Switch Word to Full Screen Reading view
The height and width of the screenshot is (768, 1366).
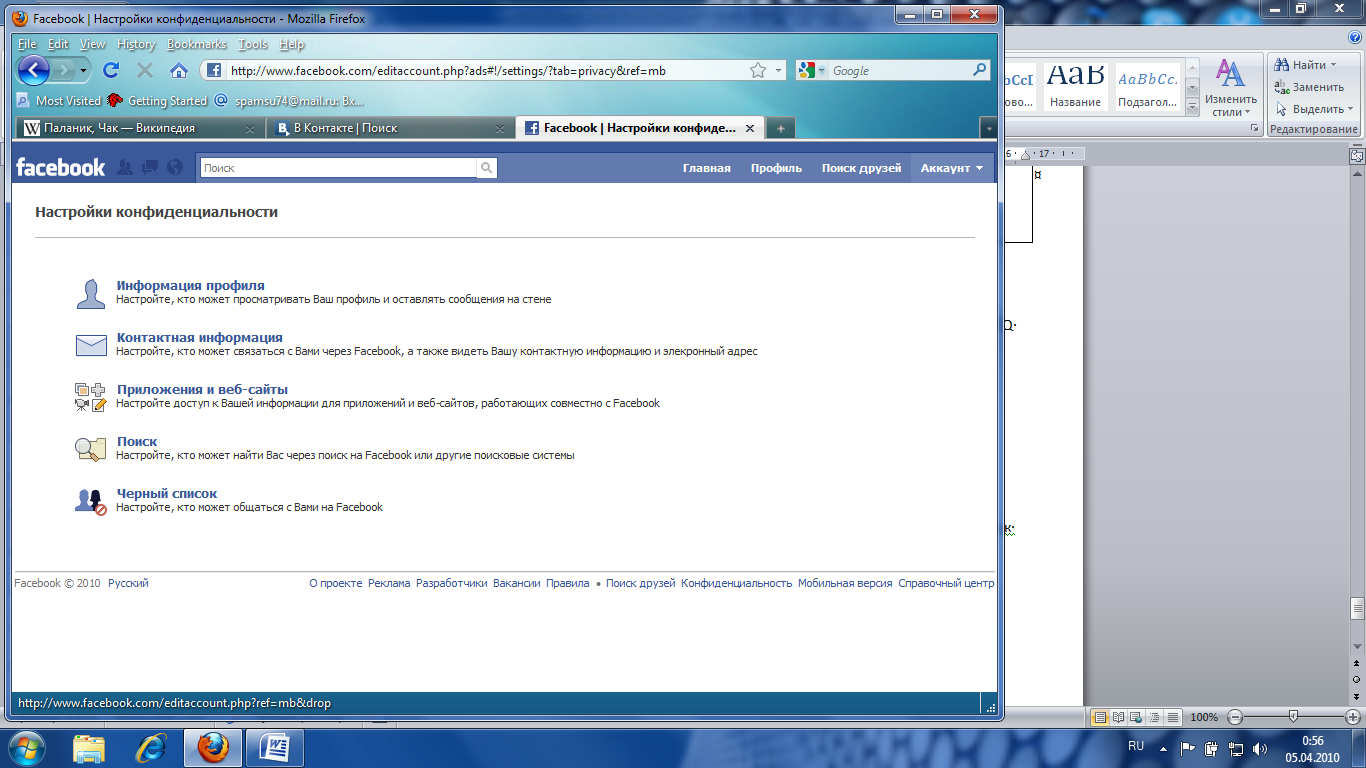(1118, 717)
